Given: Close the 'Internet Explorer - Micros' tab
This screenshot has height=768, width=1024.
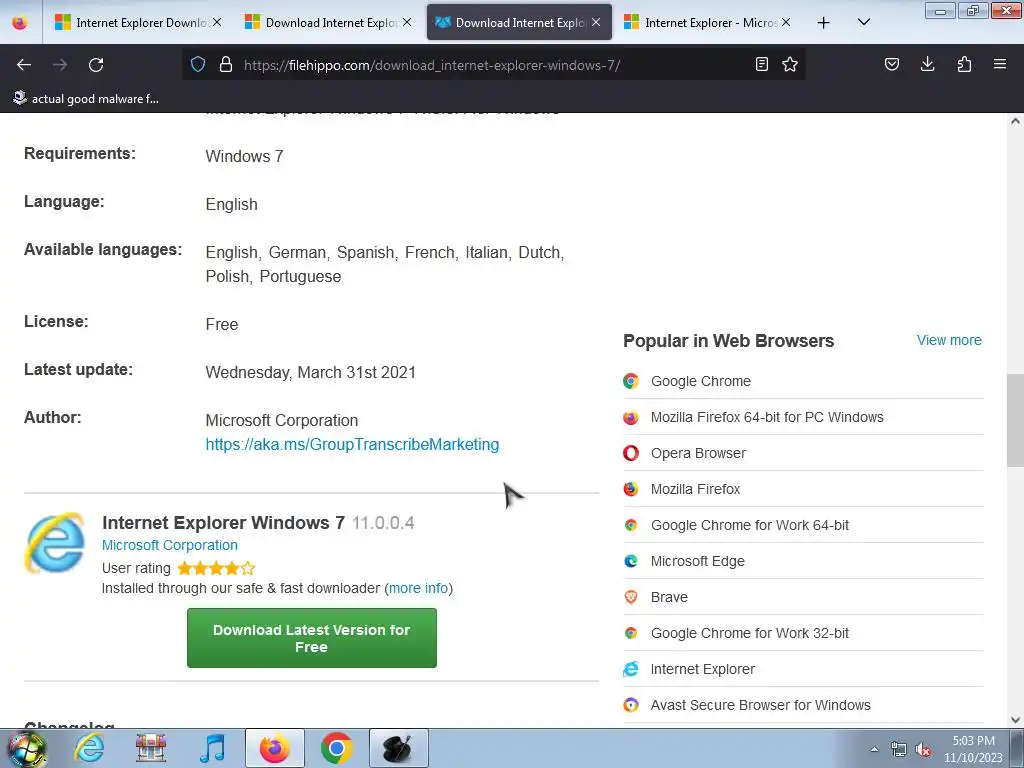Looking at the screenshot, I should point(786,22).
